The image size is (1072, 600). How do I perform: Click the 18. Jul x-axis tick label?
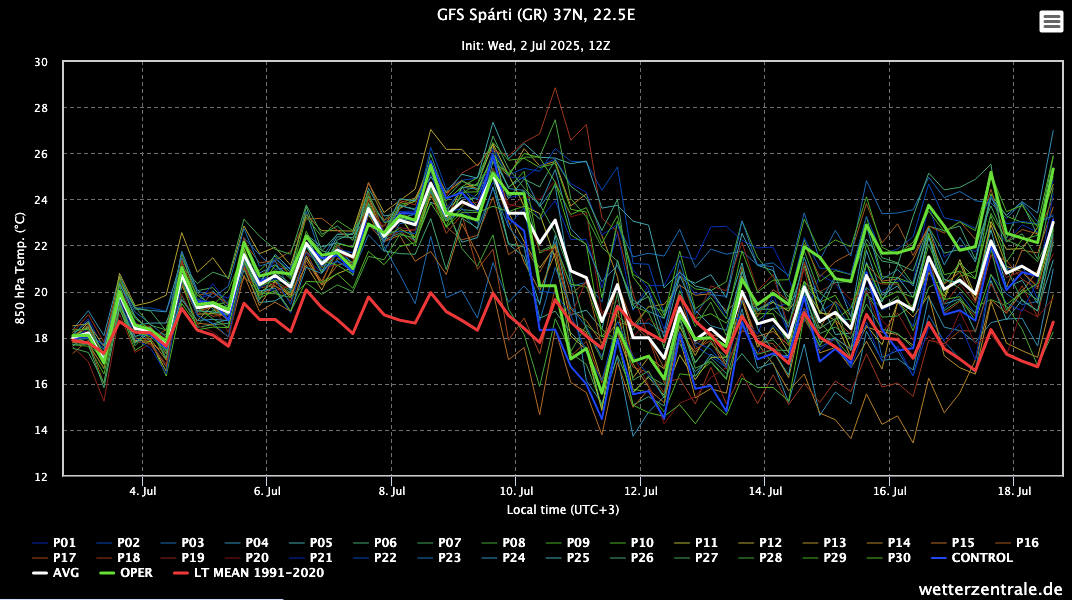point(1015,492)
